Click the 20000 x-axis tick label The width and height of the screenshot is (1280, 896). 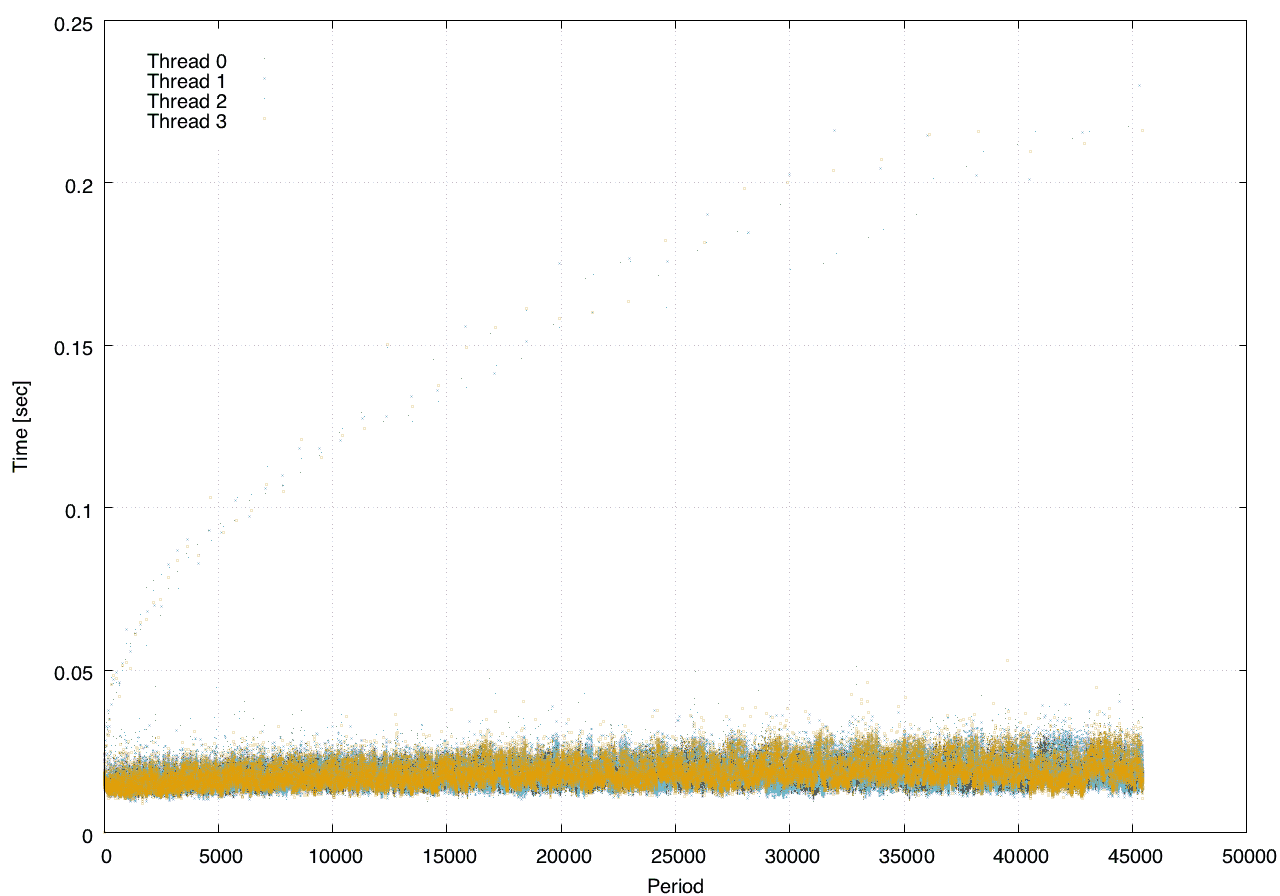coord(561,856)
